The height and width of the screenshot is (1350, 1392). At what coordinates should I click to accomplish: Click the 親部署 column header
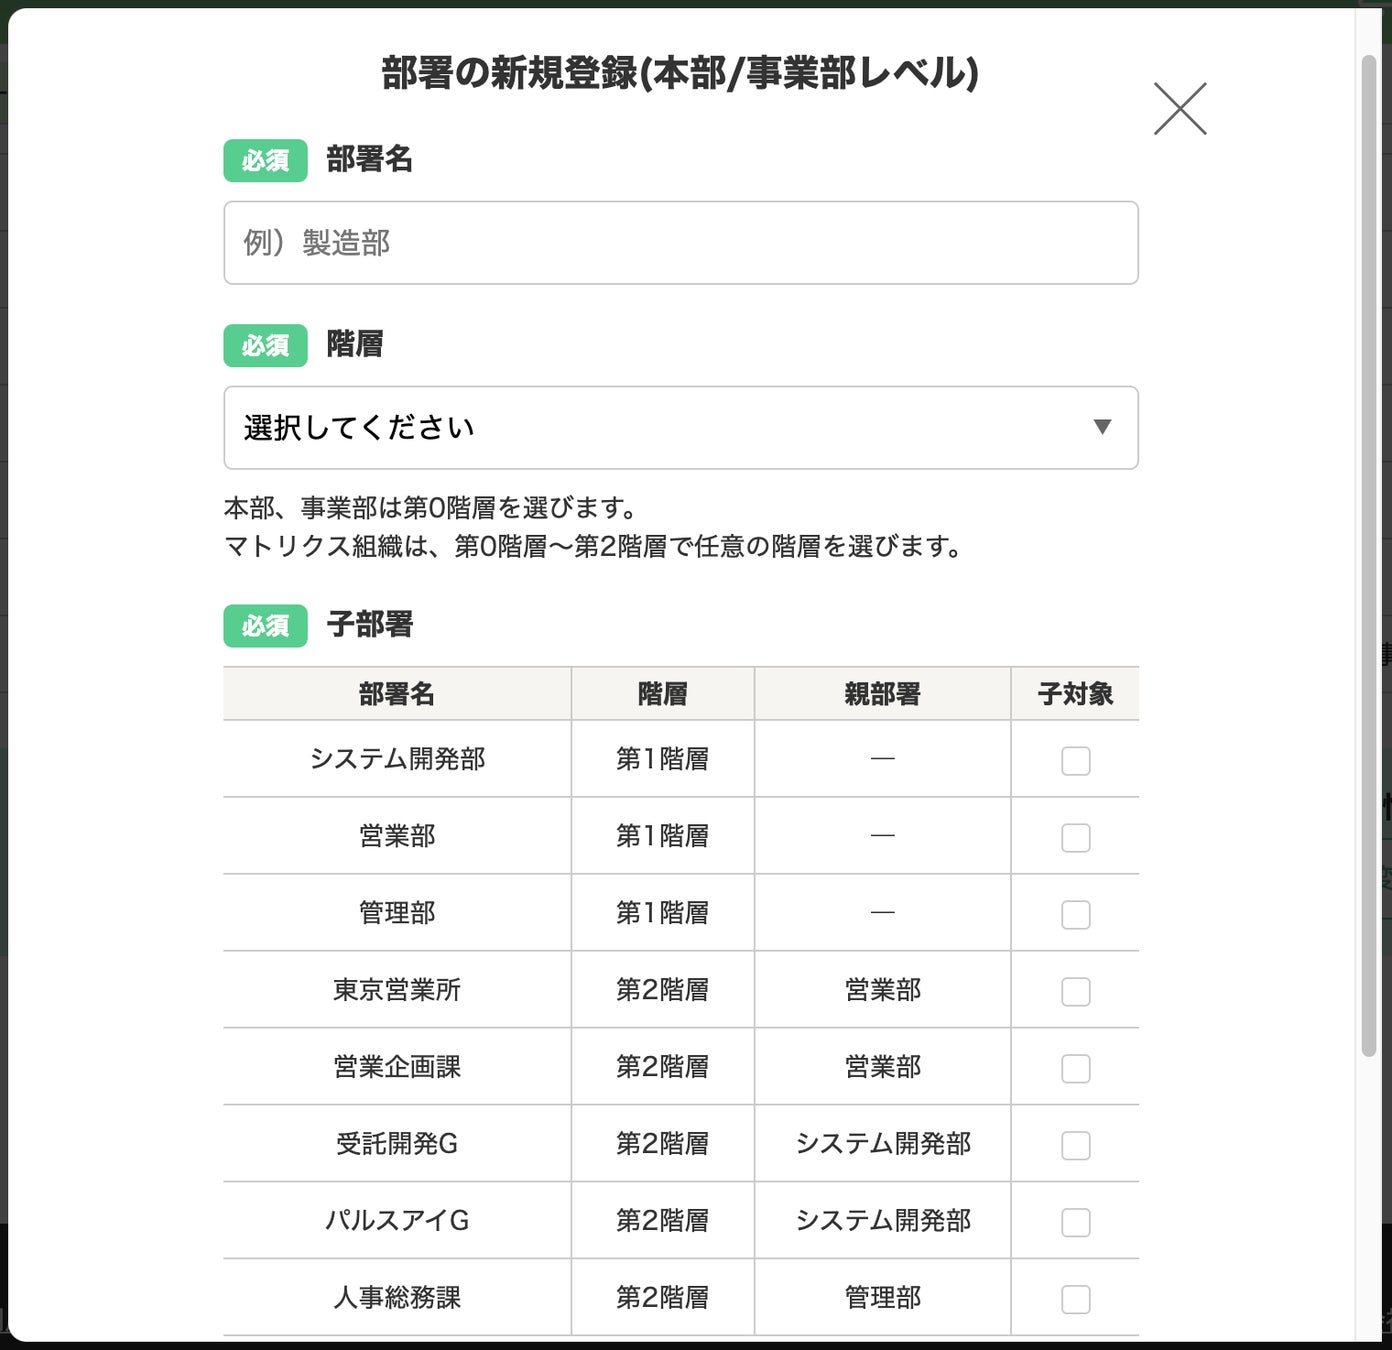[x=882, y=694]
